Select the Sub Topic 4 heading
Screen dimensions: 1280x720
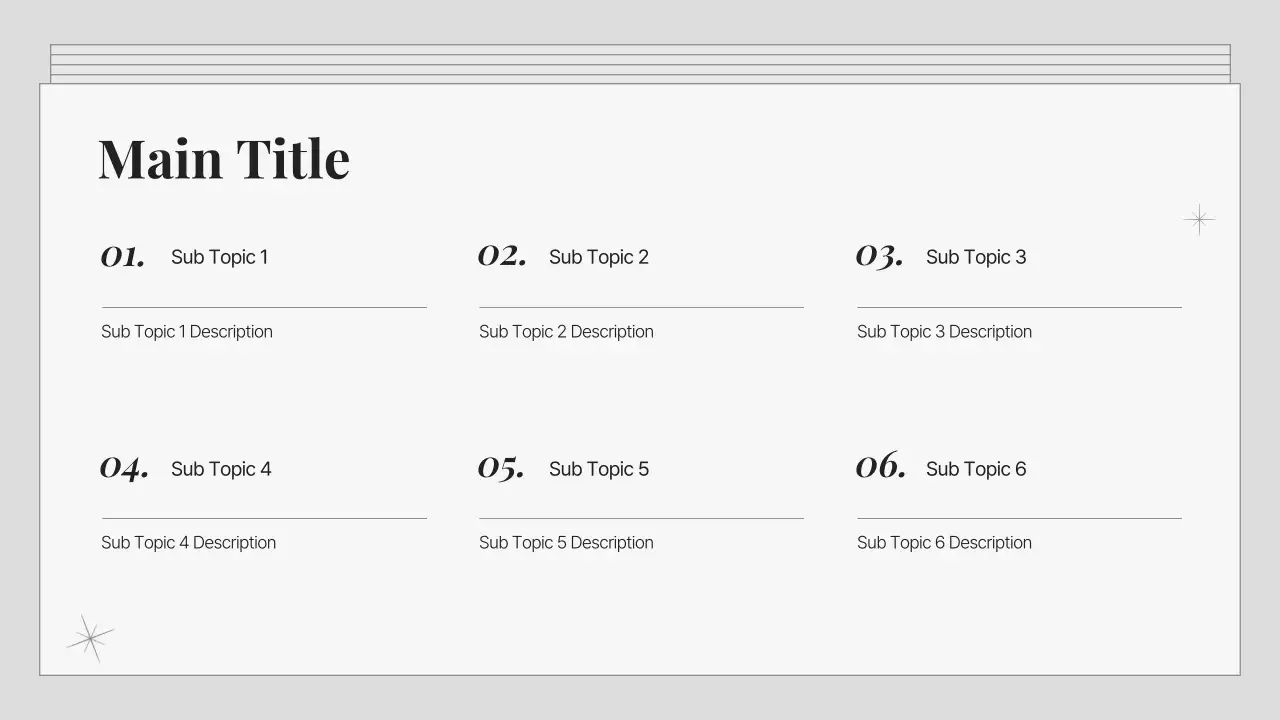(x=221, y=469)
